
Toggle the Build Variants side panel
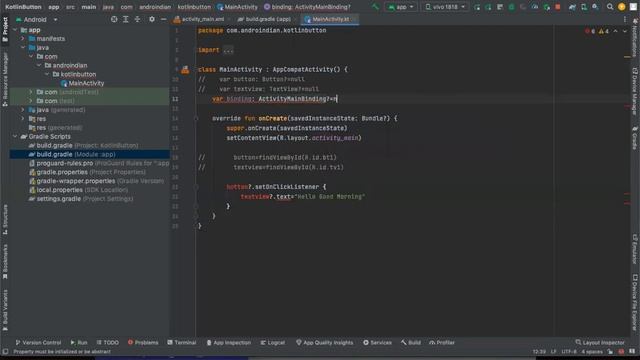(5, 309)
